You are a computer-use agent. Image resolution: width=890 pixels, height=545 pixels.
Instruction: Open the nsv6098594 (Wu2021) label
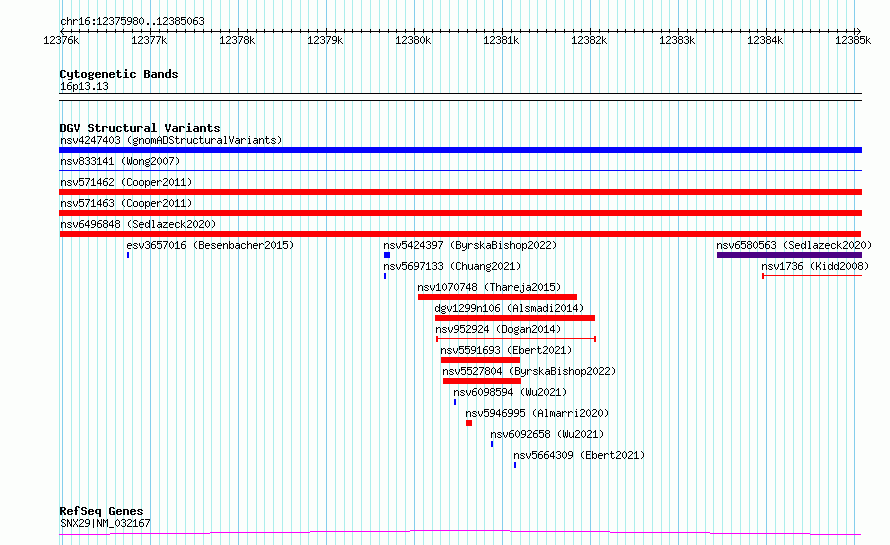(510, 392)
